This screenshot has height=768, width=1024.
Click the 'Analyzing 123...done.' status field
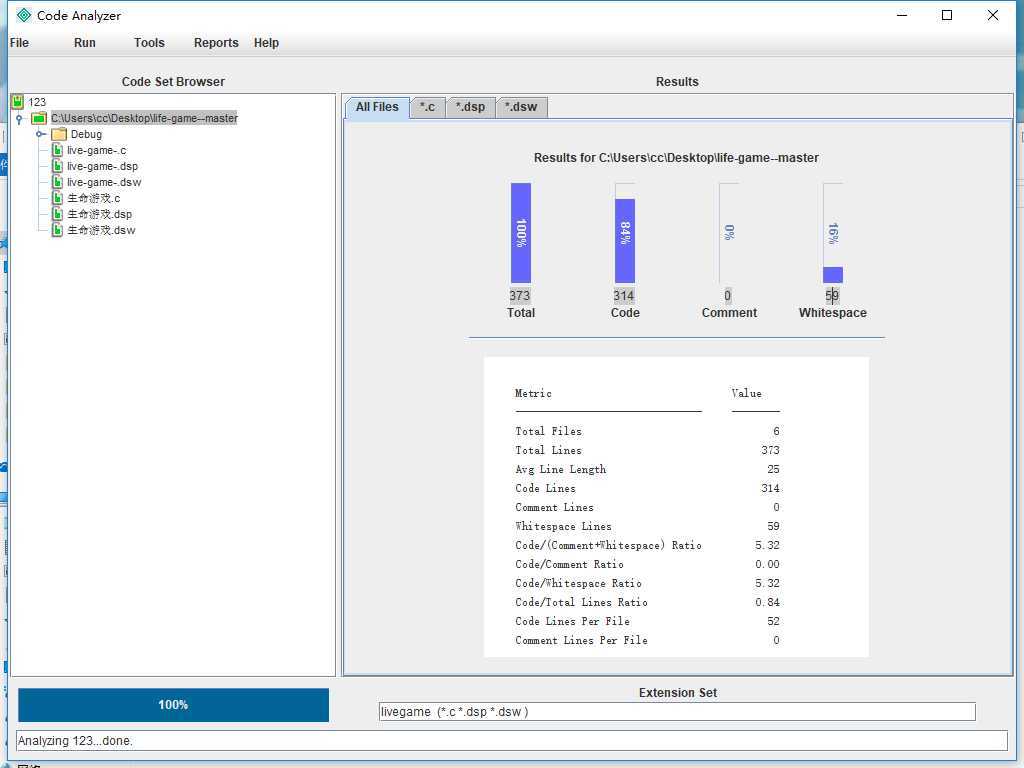[x=511, y=741]
